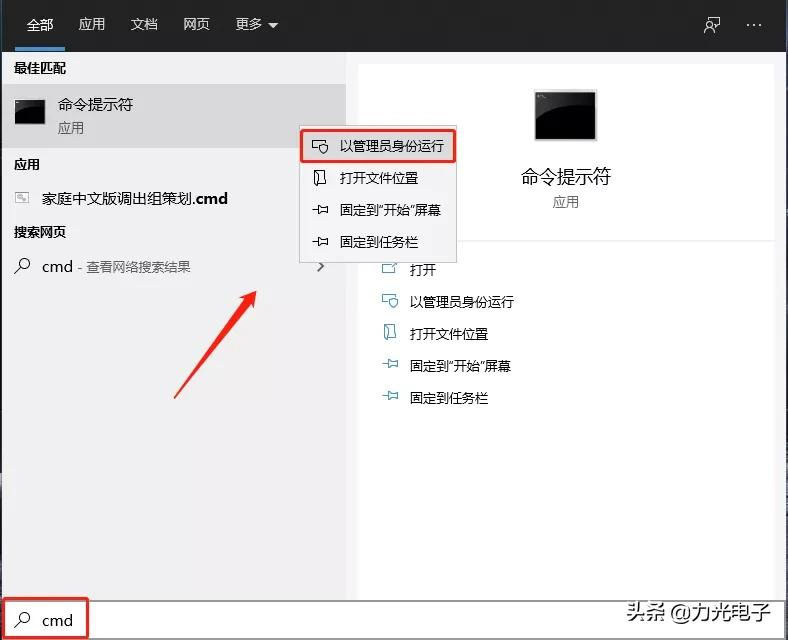Click the open icon in preview pane

[x=389, y=268]
